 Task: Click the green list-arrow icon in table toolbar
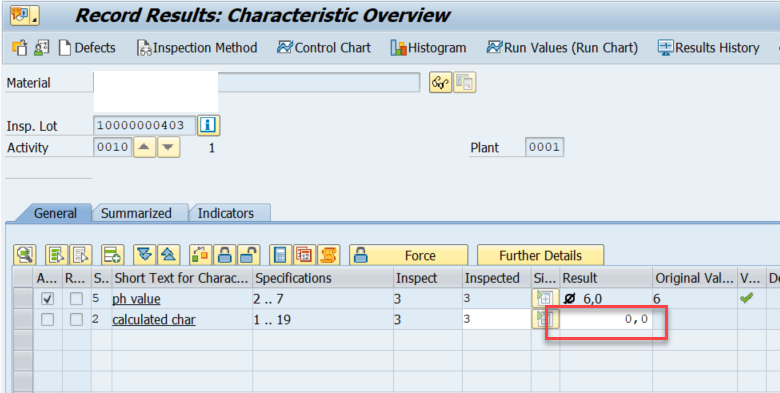tap(56, 255)
